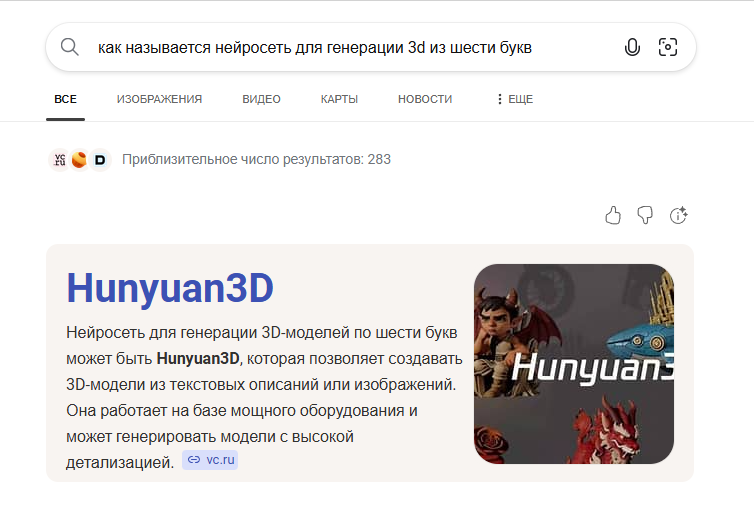Image resolution: width=754 pixels, height=505 pixels.
Task: Open the AI answer info icon
Action: point(678,215)
